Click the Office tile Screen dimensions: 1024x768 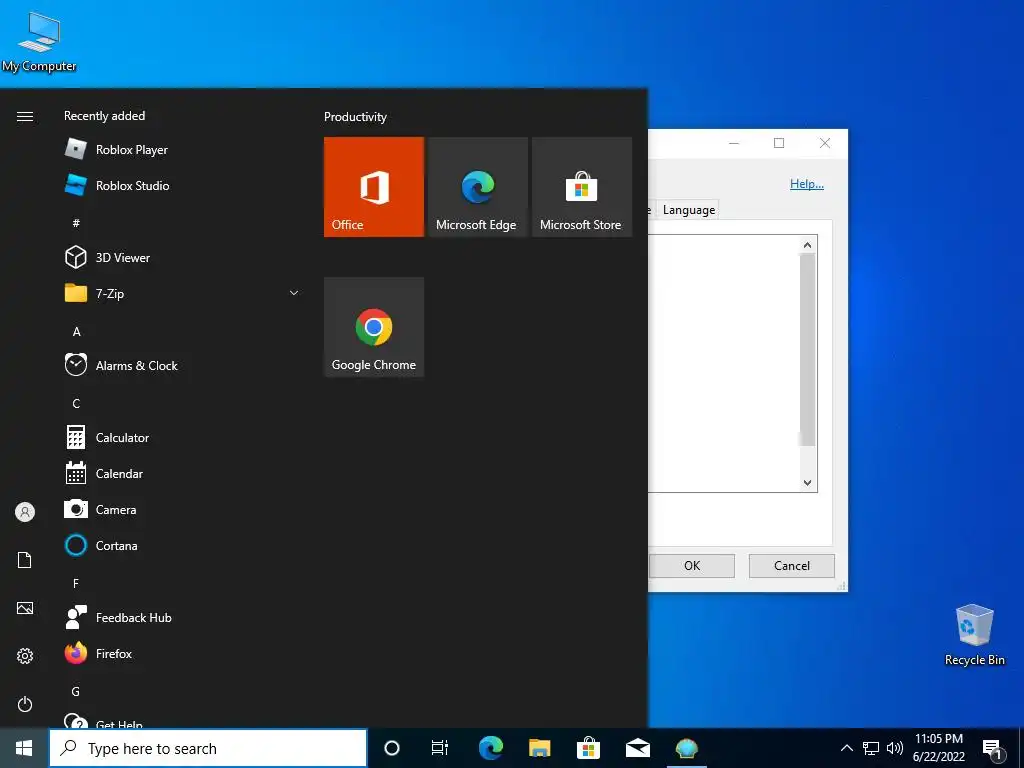[x=374, y=187]
